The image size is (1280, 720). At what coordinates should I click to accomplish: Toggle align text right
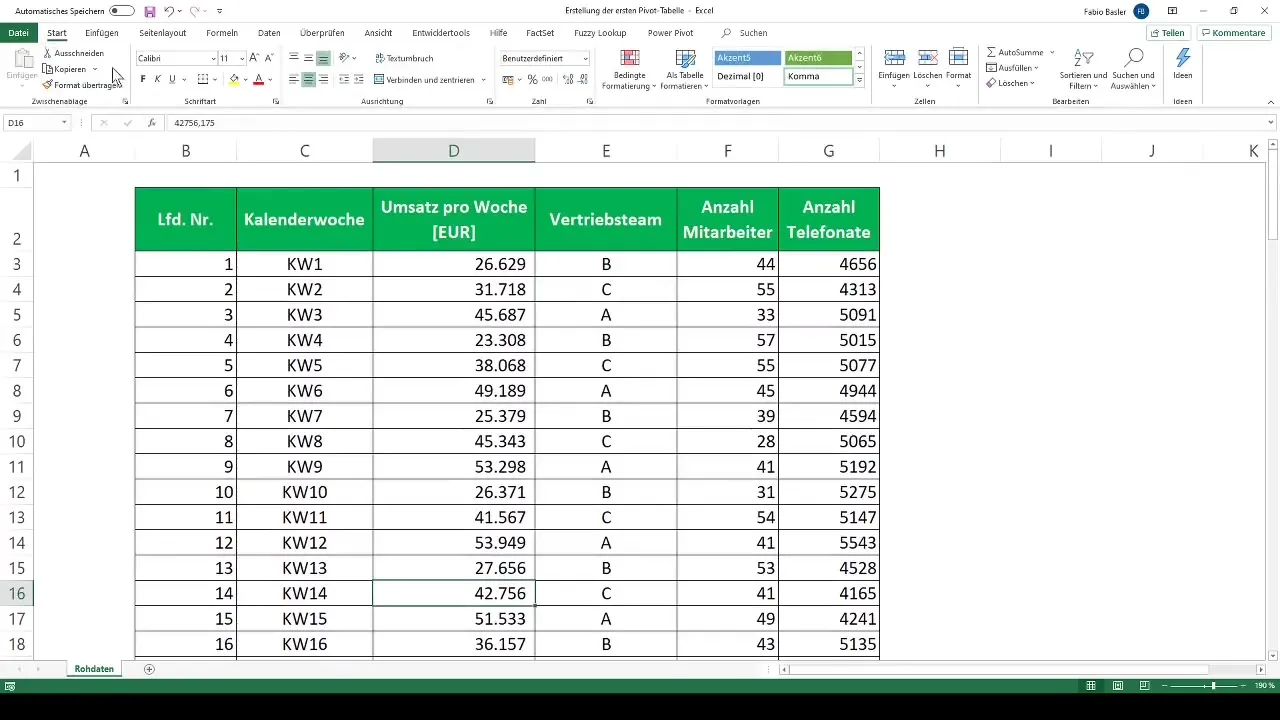(x=323, y=79)
